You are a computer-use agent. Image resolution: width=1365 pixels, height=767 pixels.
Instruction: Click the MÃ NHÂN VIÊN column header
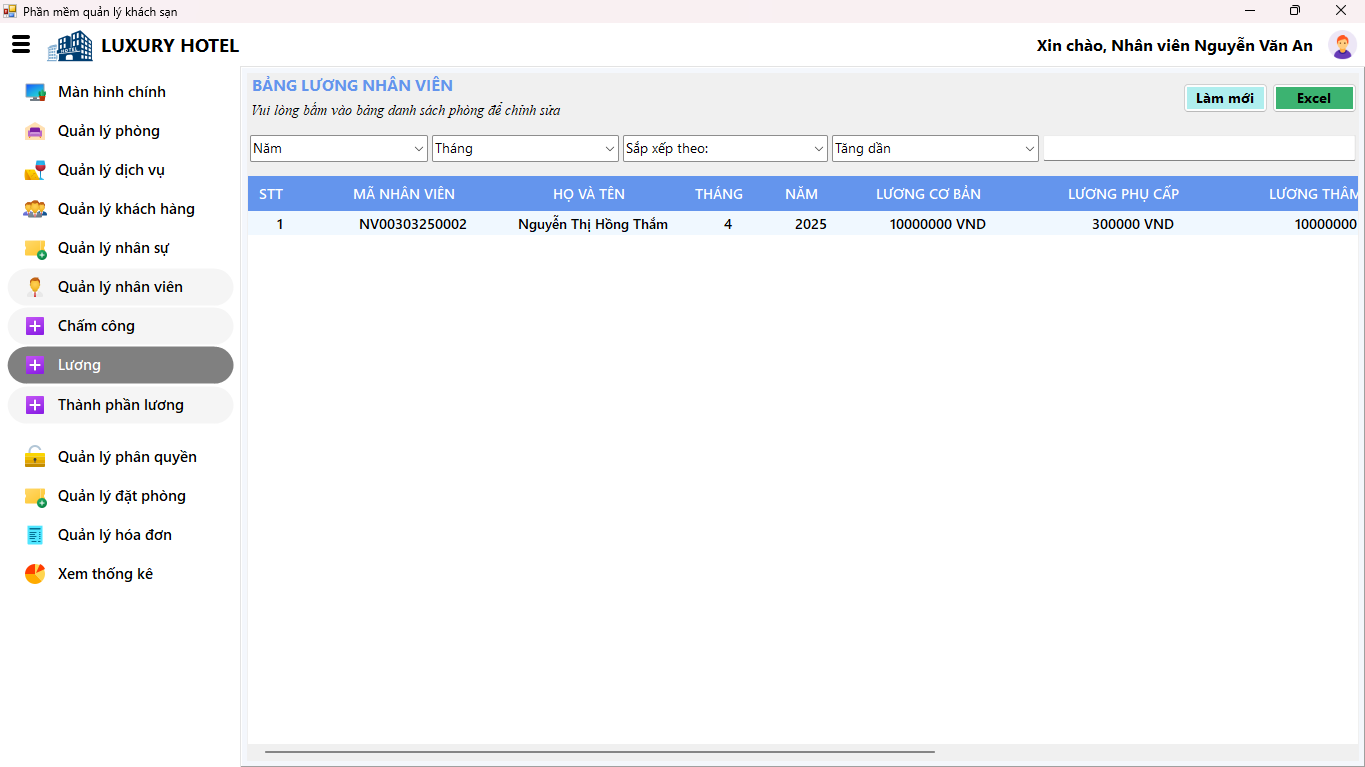404,194
